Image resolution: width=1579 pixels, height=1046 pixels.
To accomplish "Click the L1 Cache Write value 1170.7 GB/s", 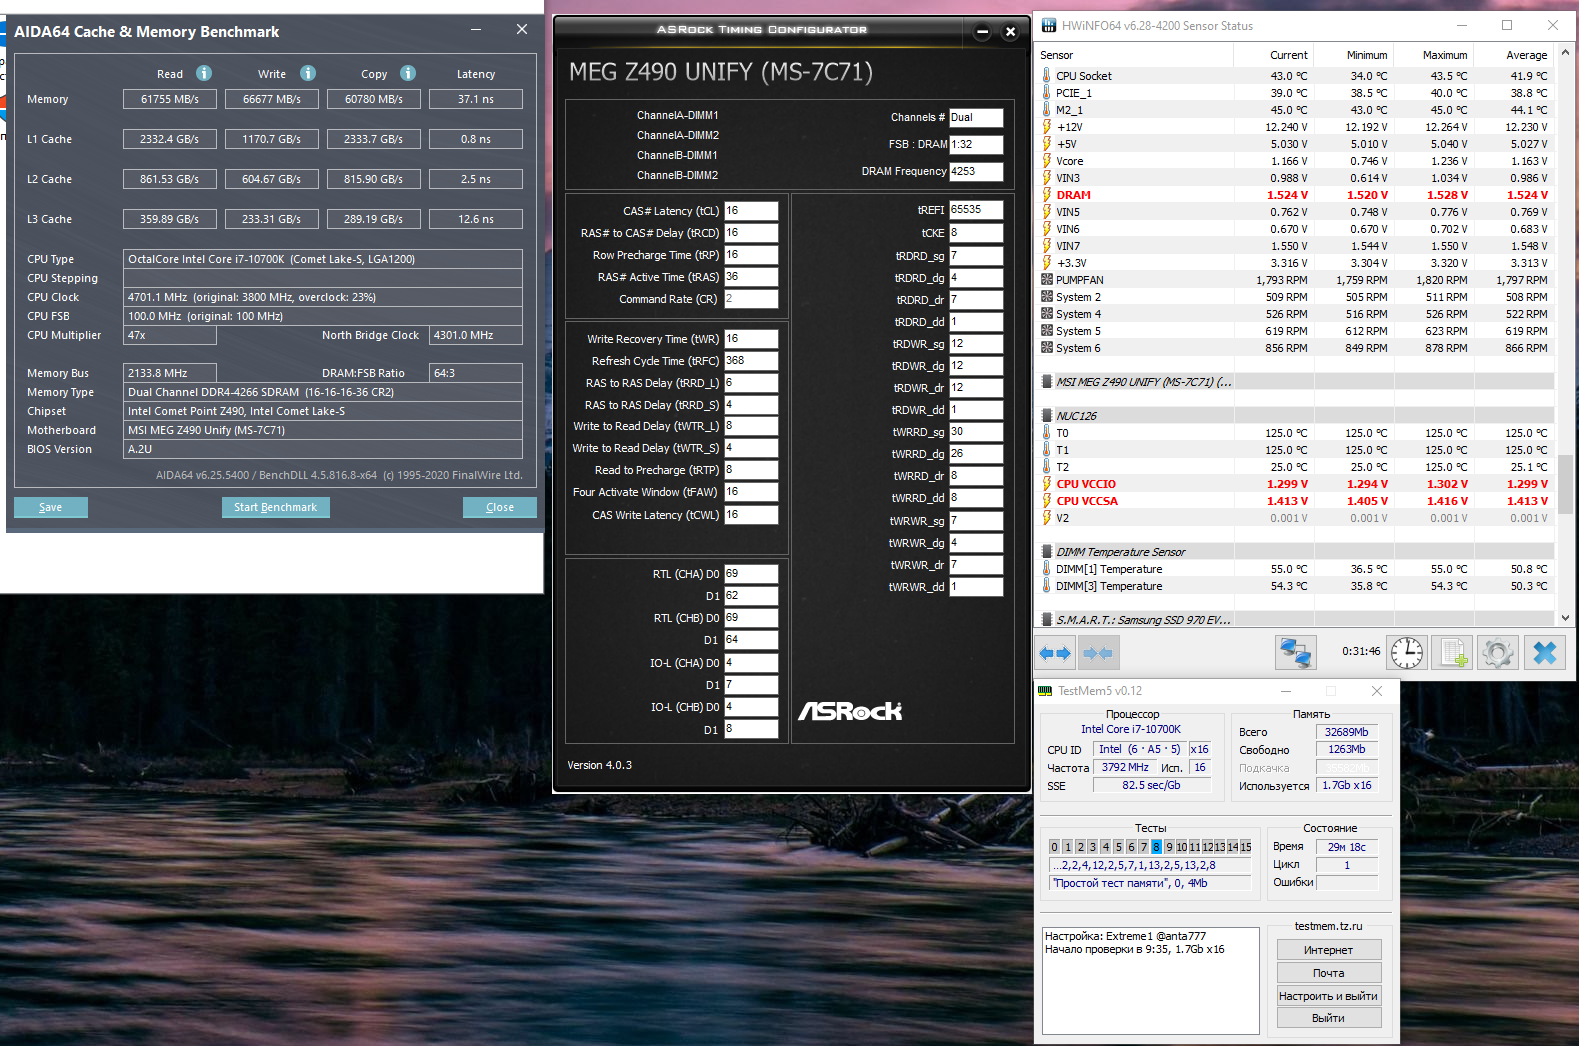I will point(272,139).
